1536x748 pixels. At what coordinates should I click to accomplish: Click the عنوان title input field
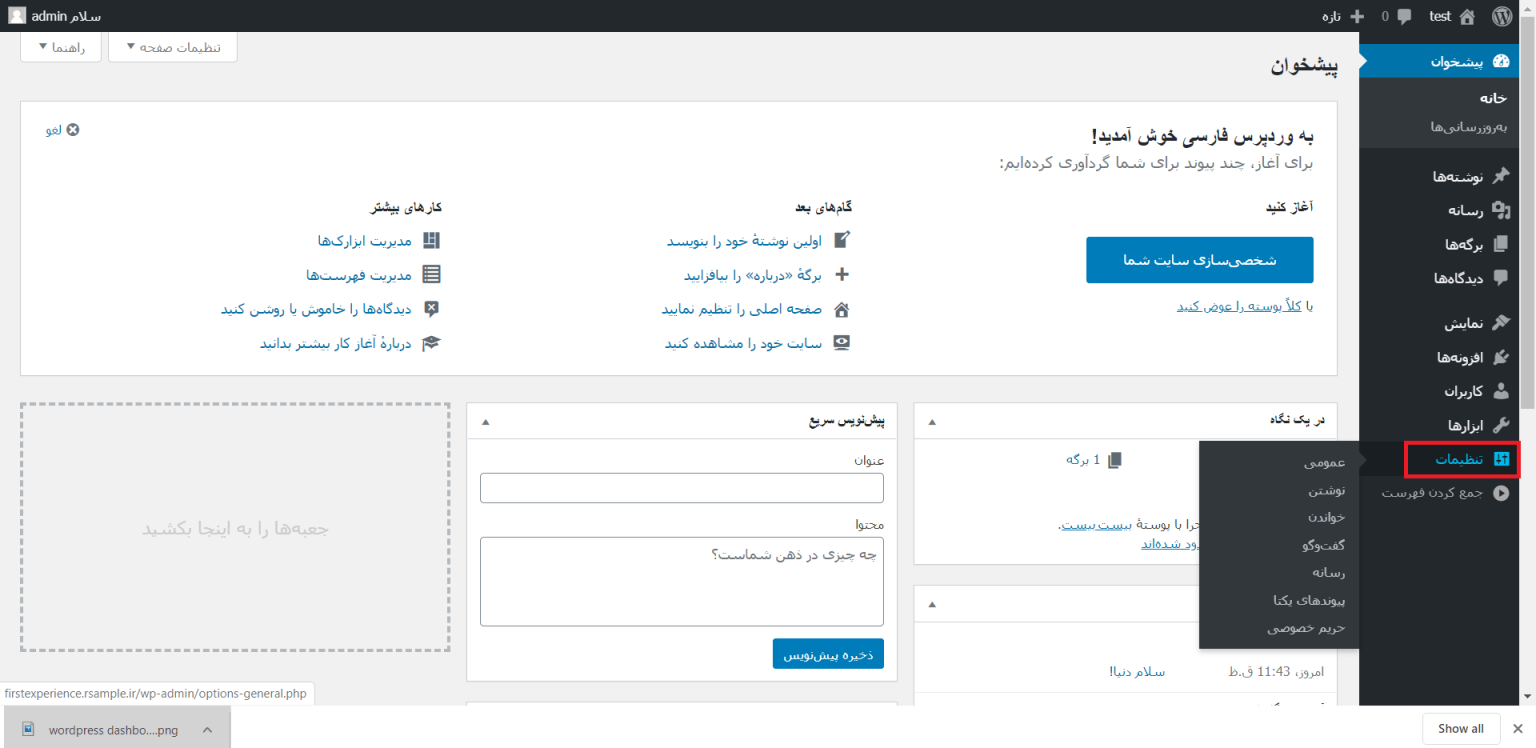tap(682, 488)
